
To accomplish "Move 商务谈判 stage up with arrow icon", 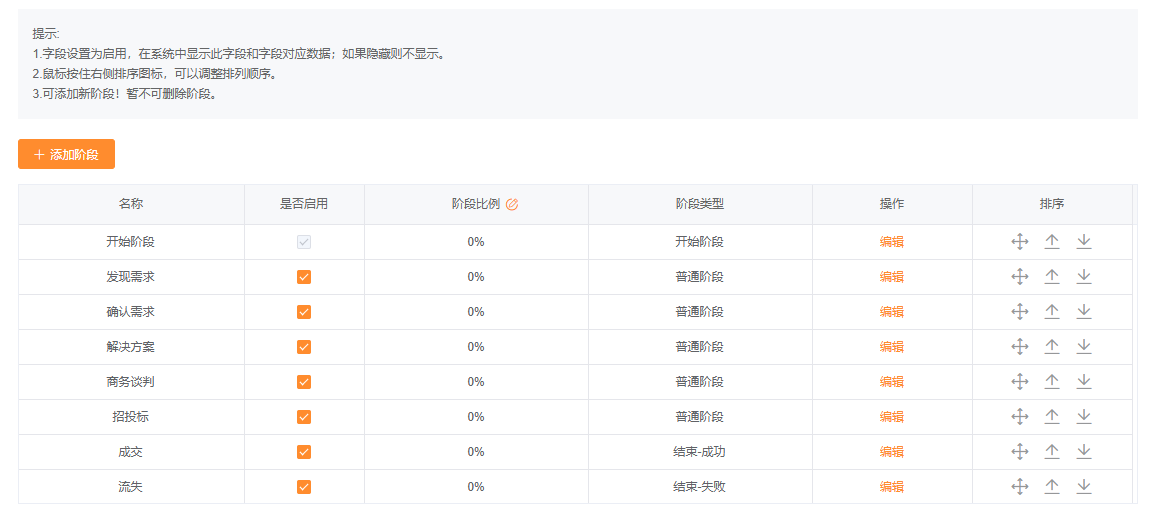I will pos(1052,382).
